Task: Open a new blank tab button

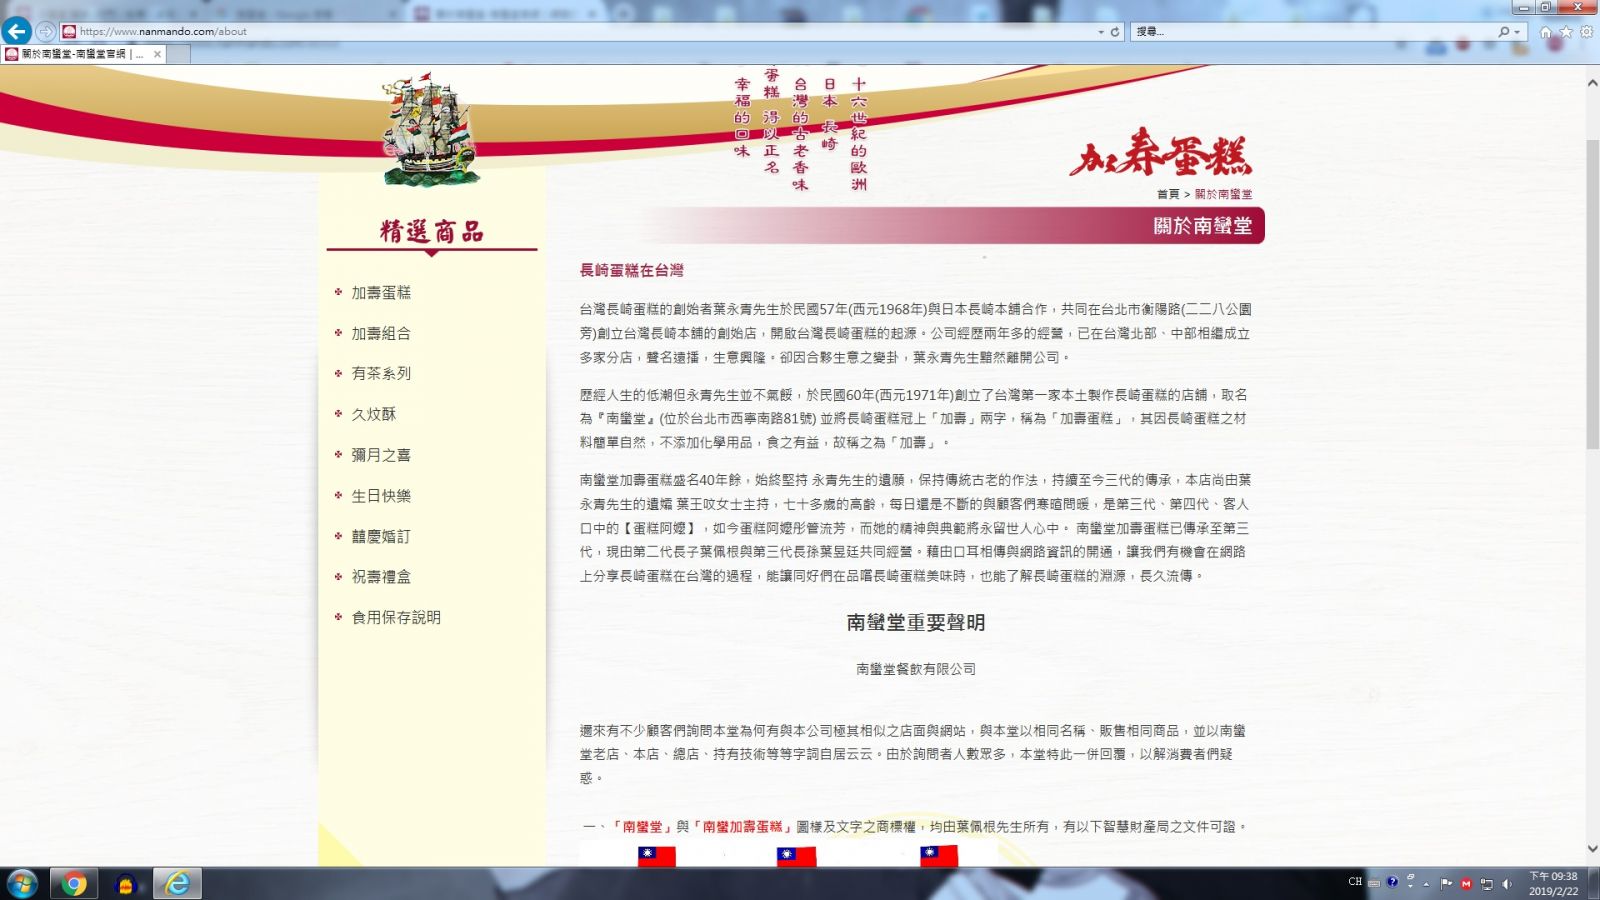Action: tap(178, 54)
